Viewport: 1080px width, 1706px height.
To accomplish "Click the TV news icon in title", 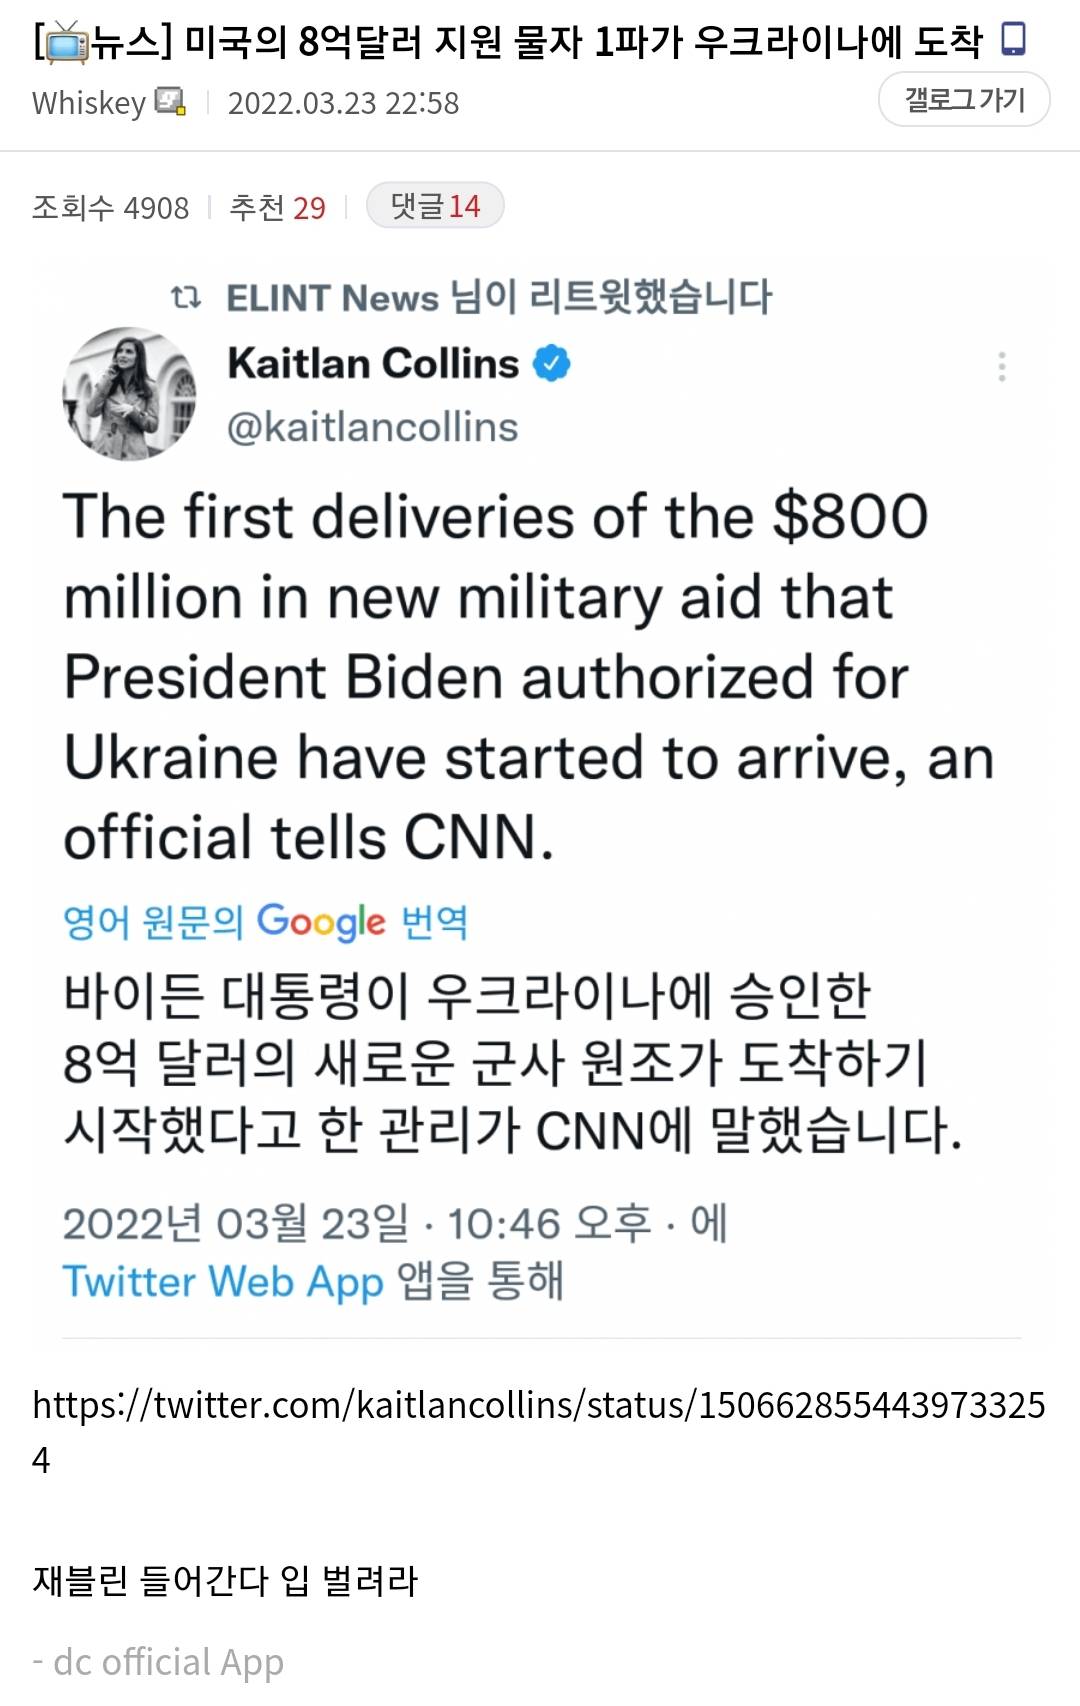I will point(66,44).
